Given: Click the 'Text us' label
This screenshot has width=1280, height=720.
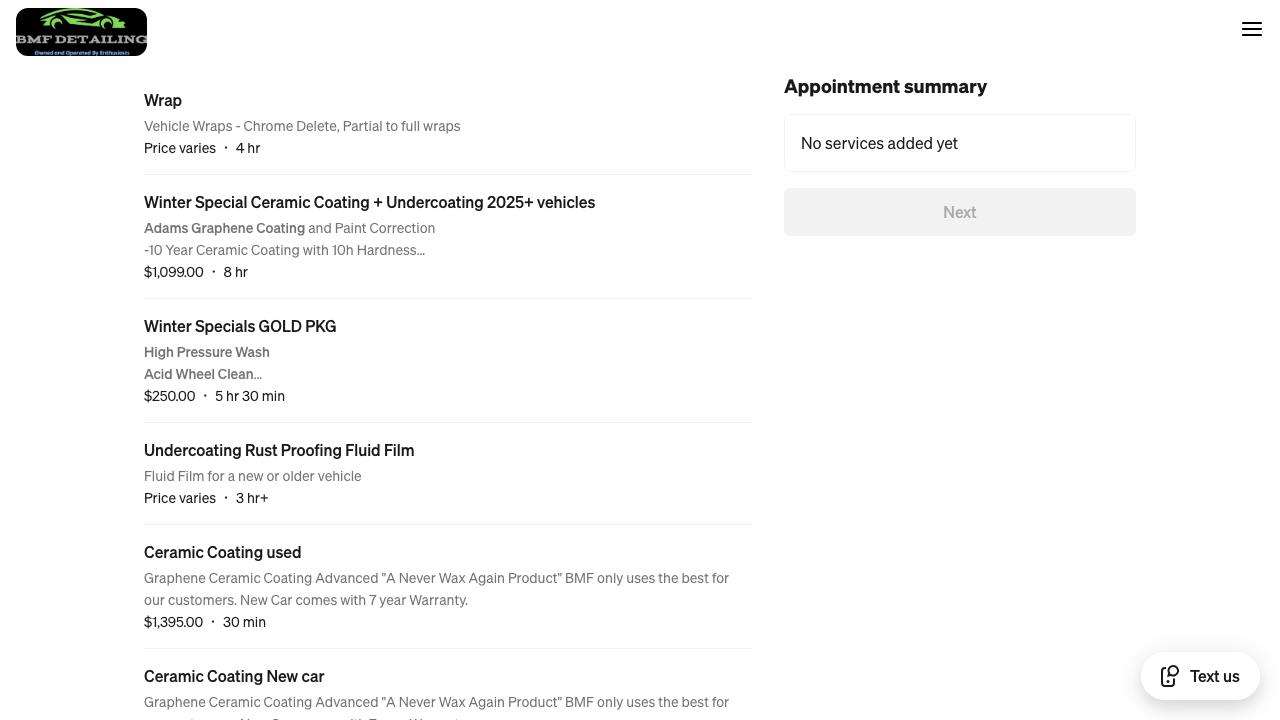Looking at the screenshot, I should pos(1214,676).
